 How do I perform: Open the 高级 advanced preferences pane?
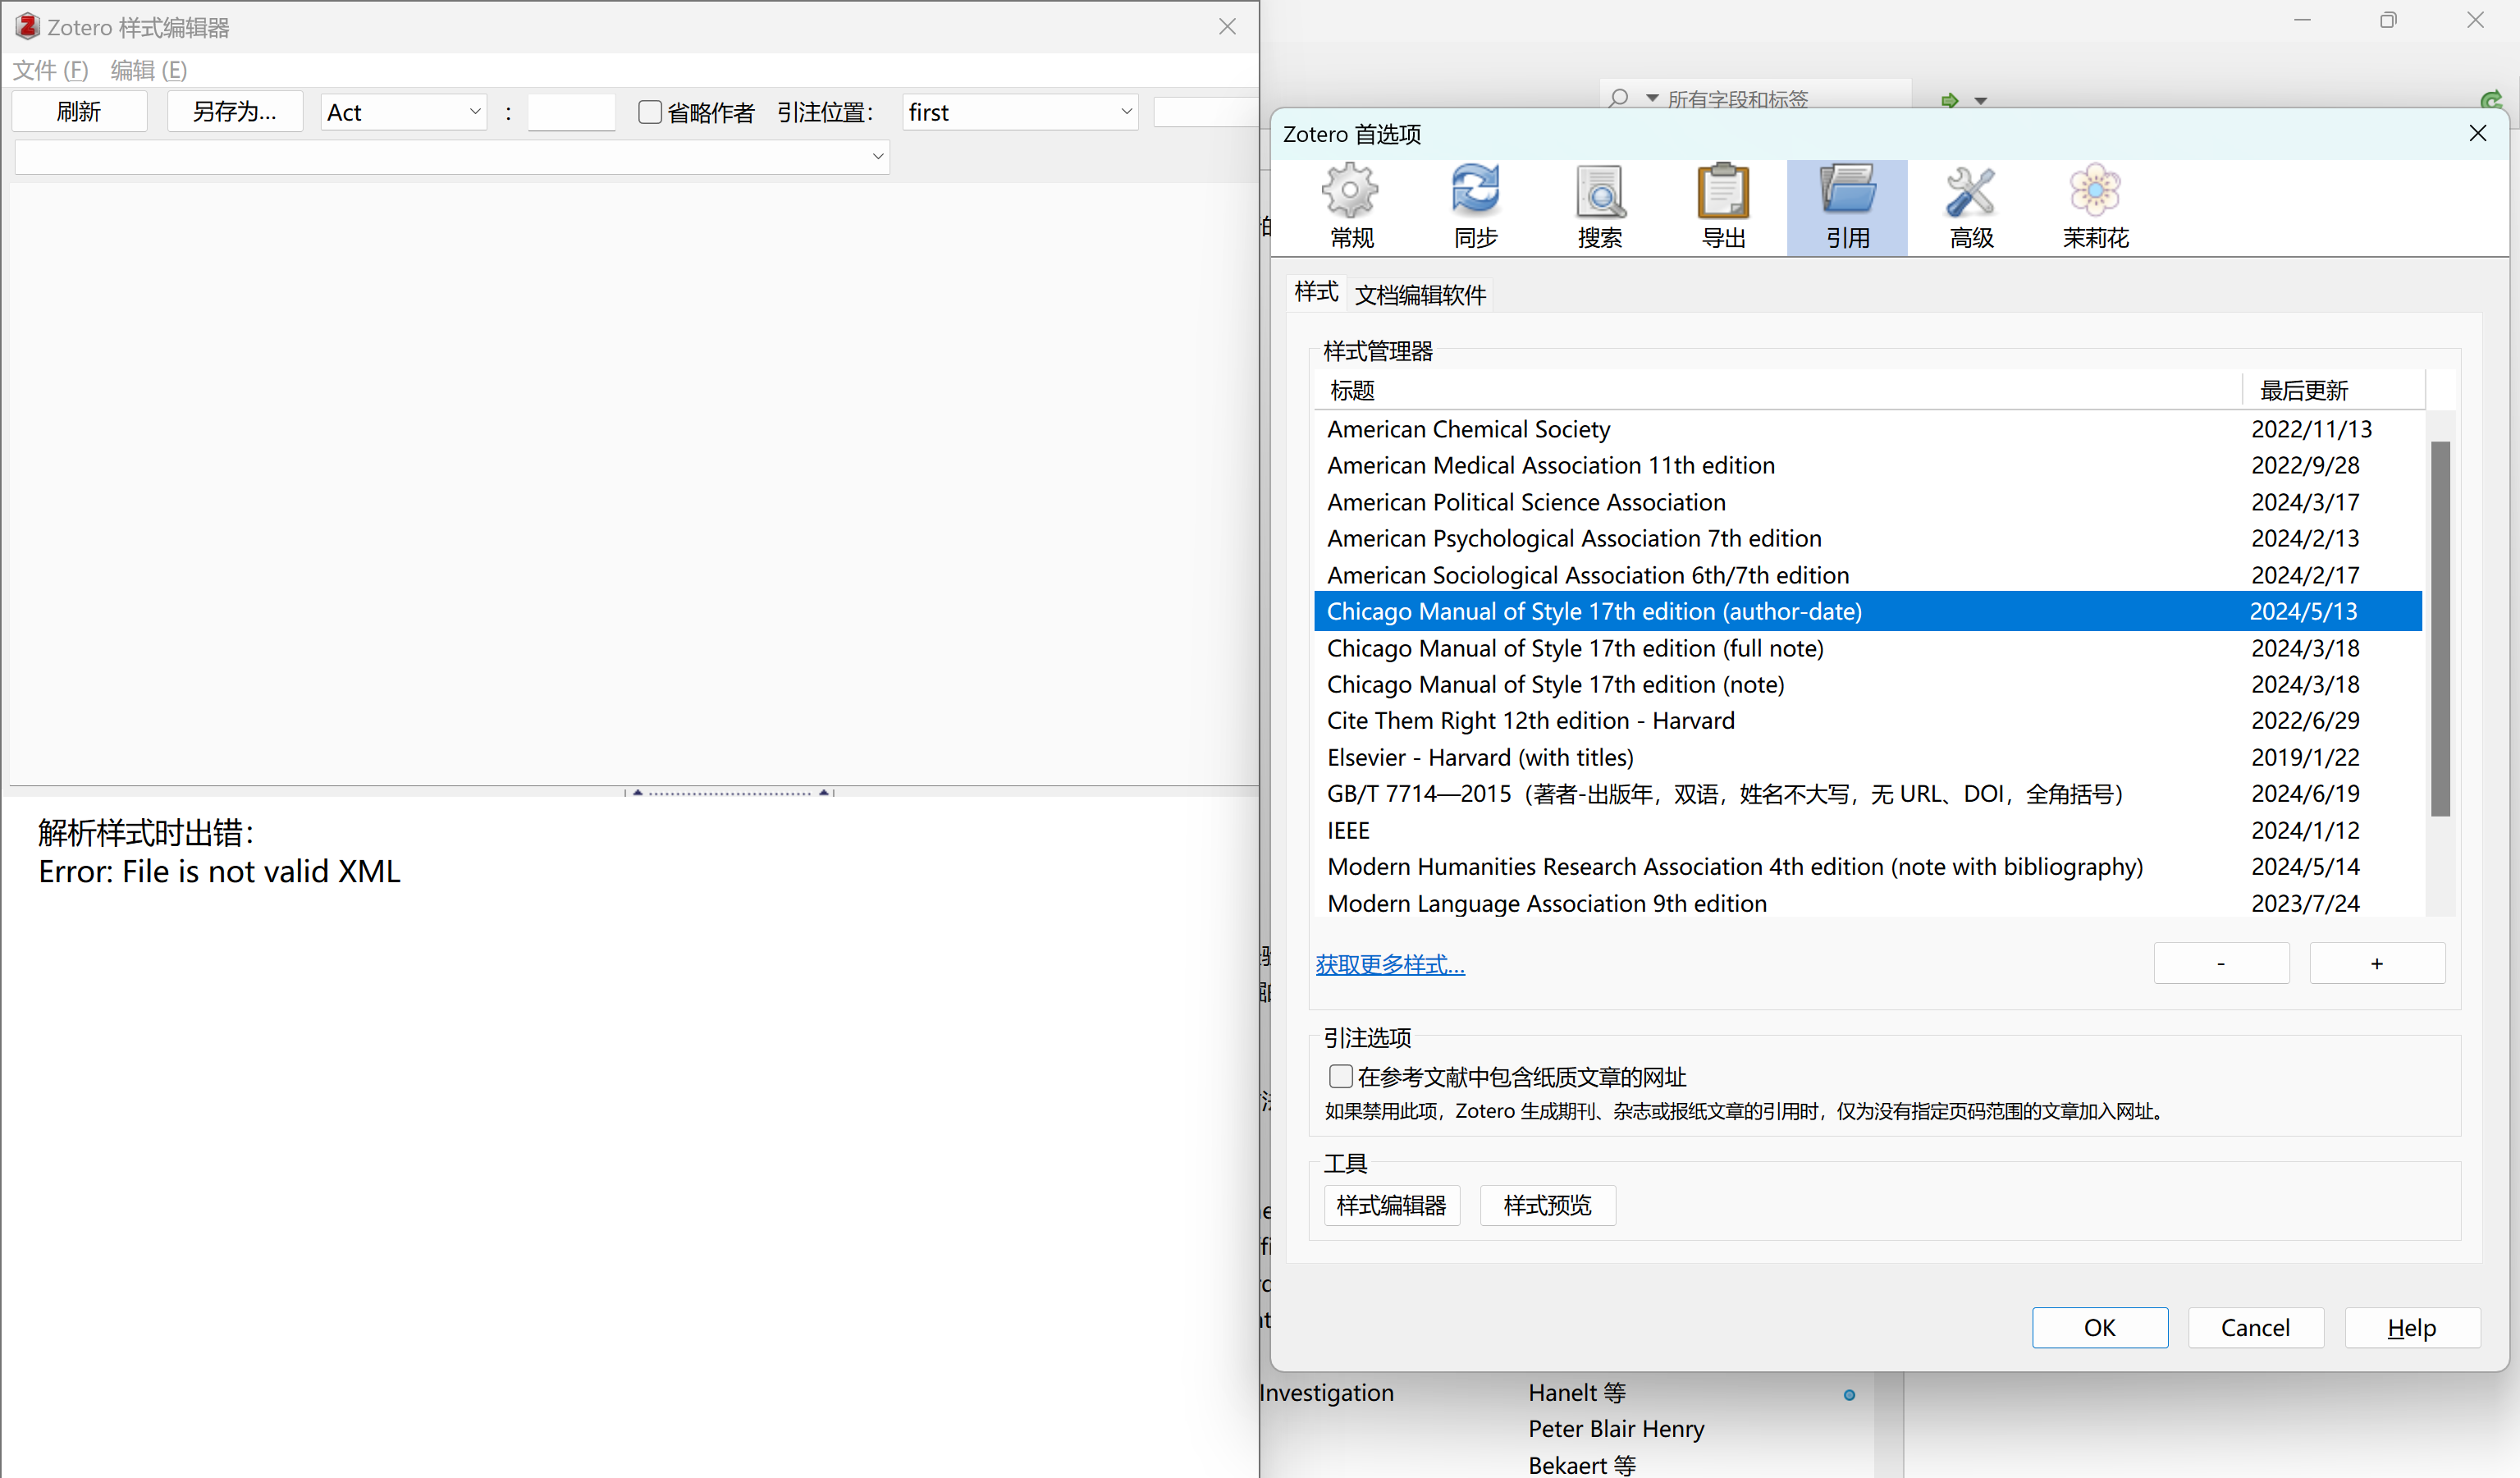(1971, 206)
